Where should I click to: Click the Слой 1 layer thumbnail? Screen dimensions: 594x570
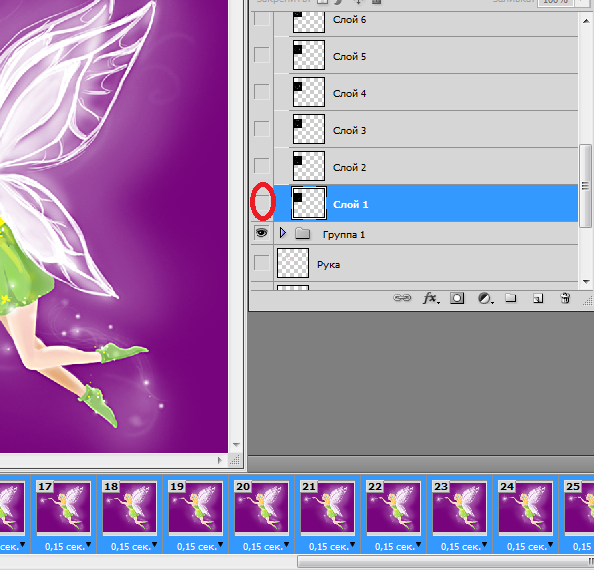pyautogui.click(x=309, y=203)
